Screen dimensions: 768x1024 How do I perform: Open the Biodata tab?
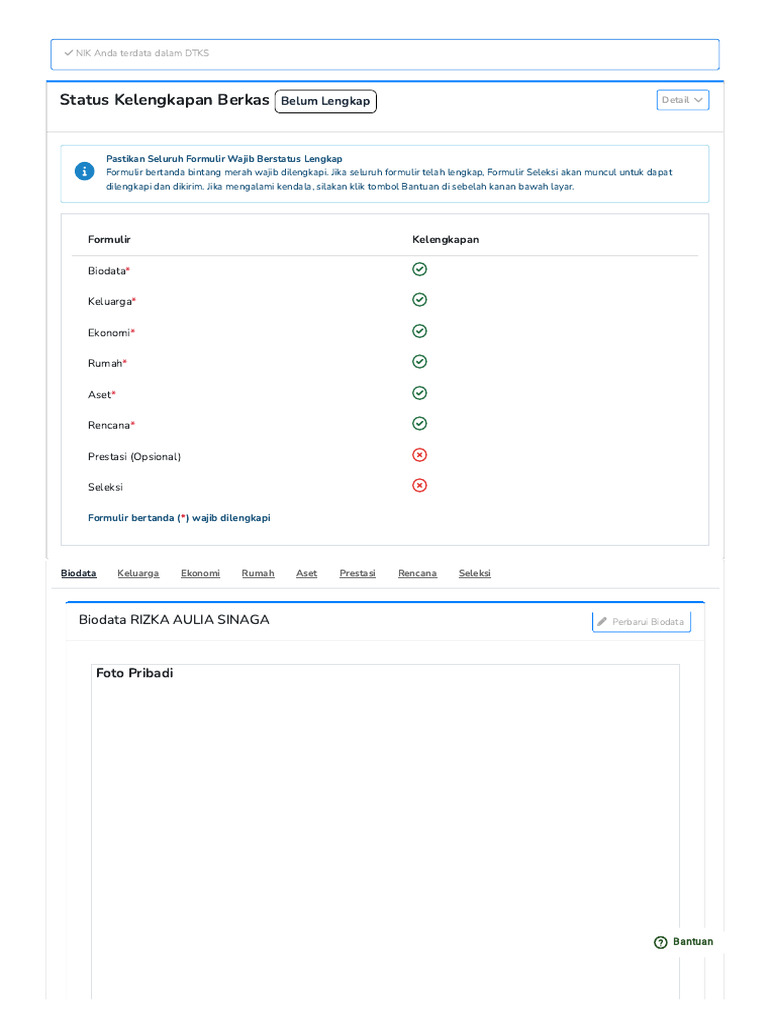(78, 573)
